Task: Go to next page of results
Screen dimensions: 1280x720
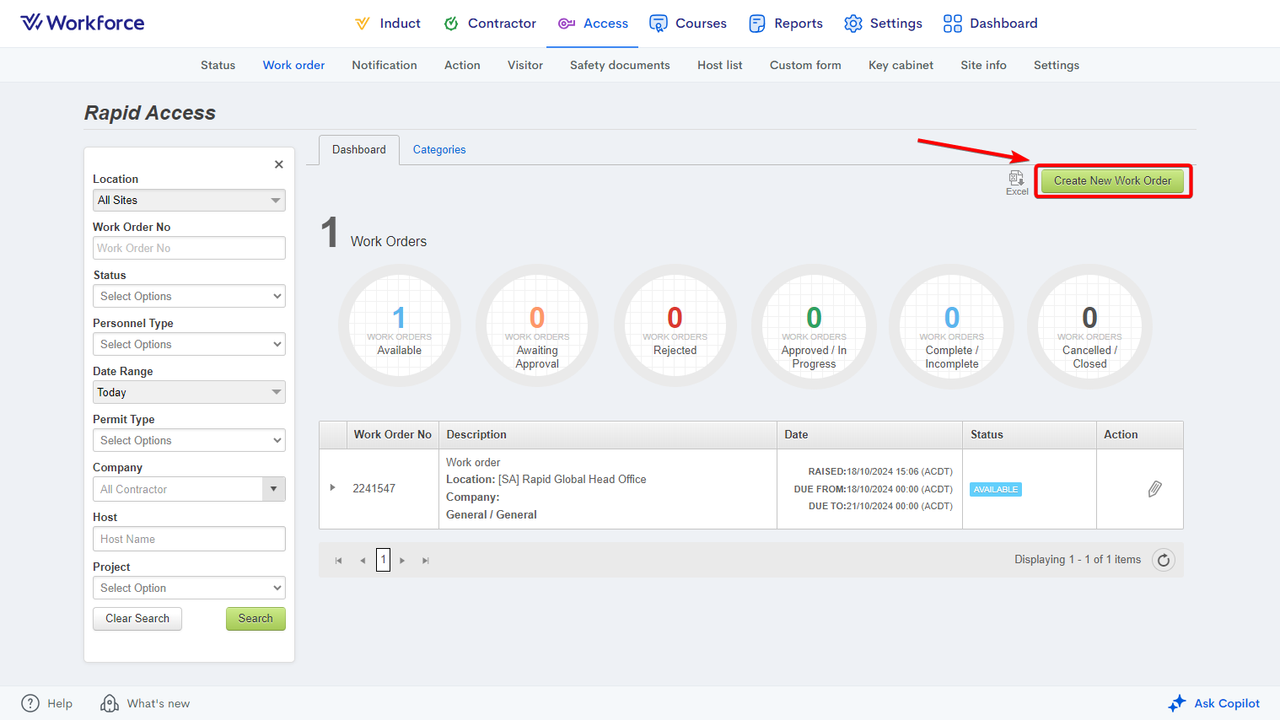Action: [402, 560]
